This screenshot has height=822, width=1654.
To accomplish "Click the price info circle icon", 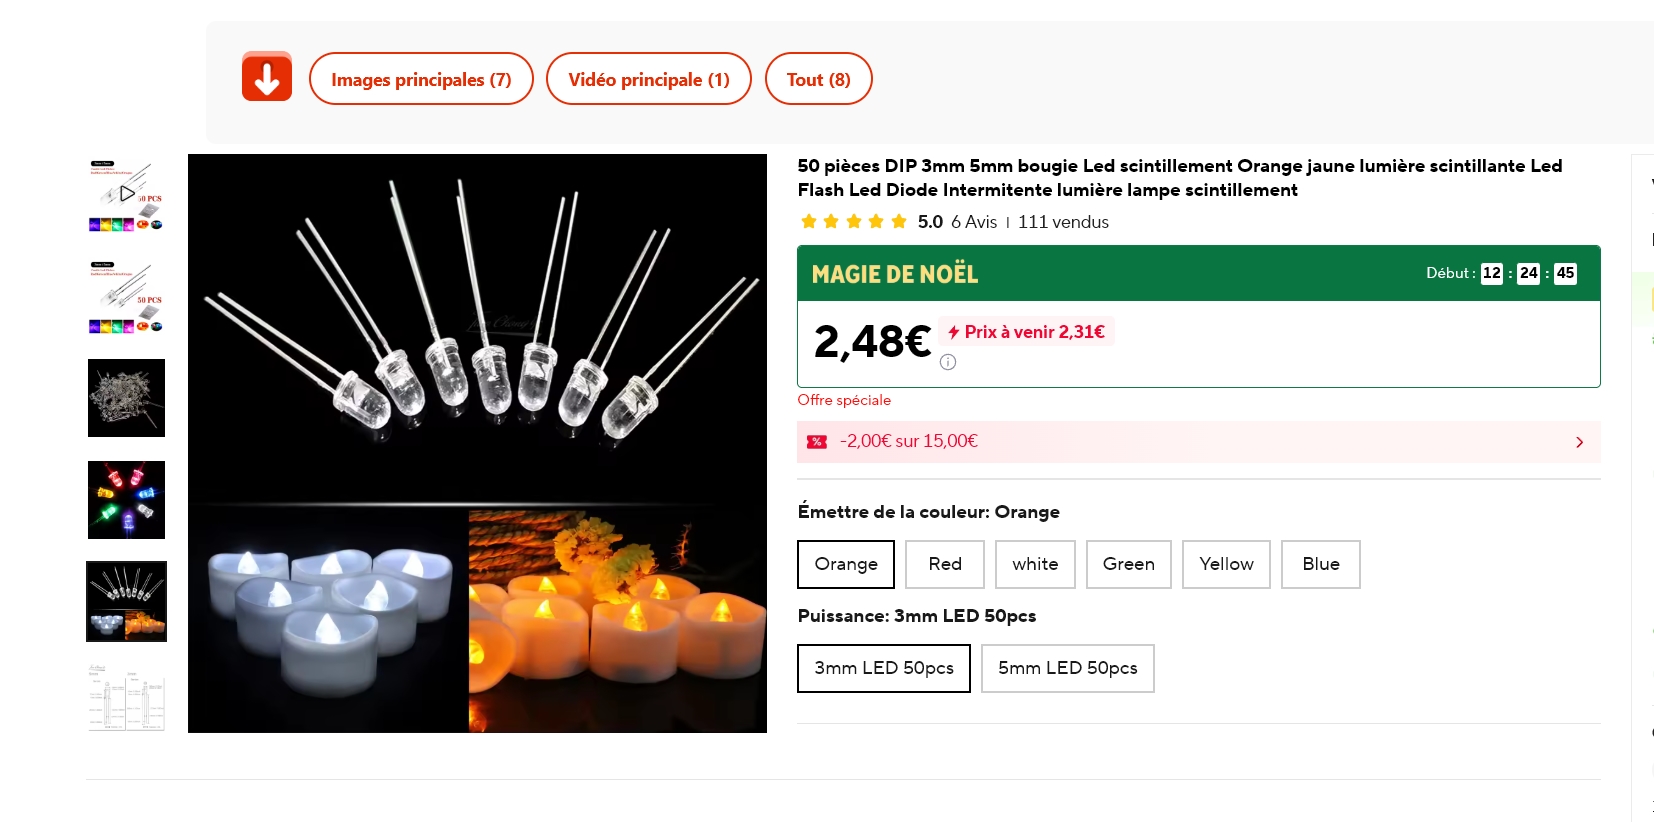I will pyautogui.click(x=948, y=362).
